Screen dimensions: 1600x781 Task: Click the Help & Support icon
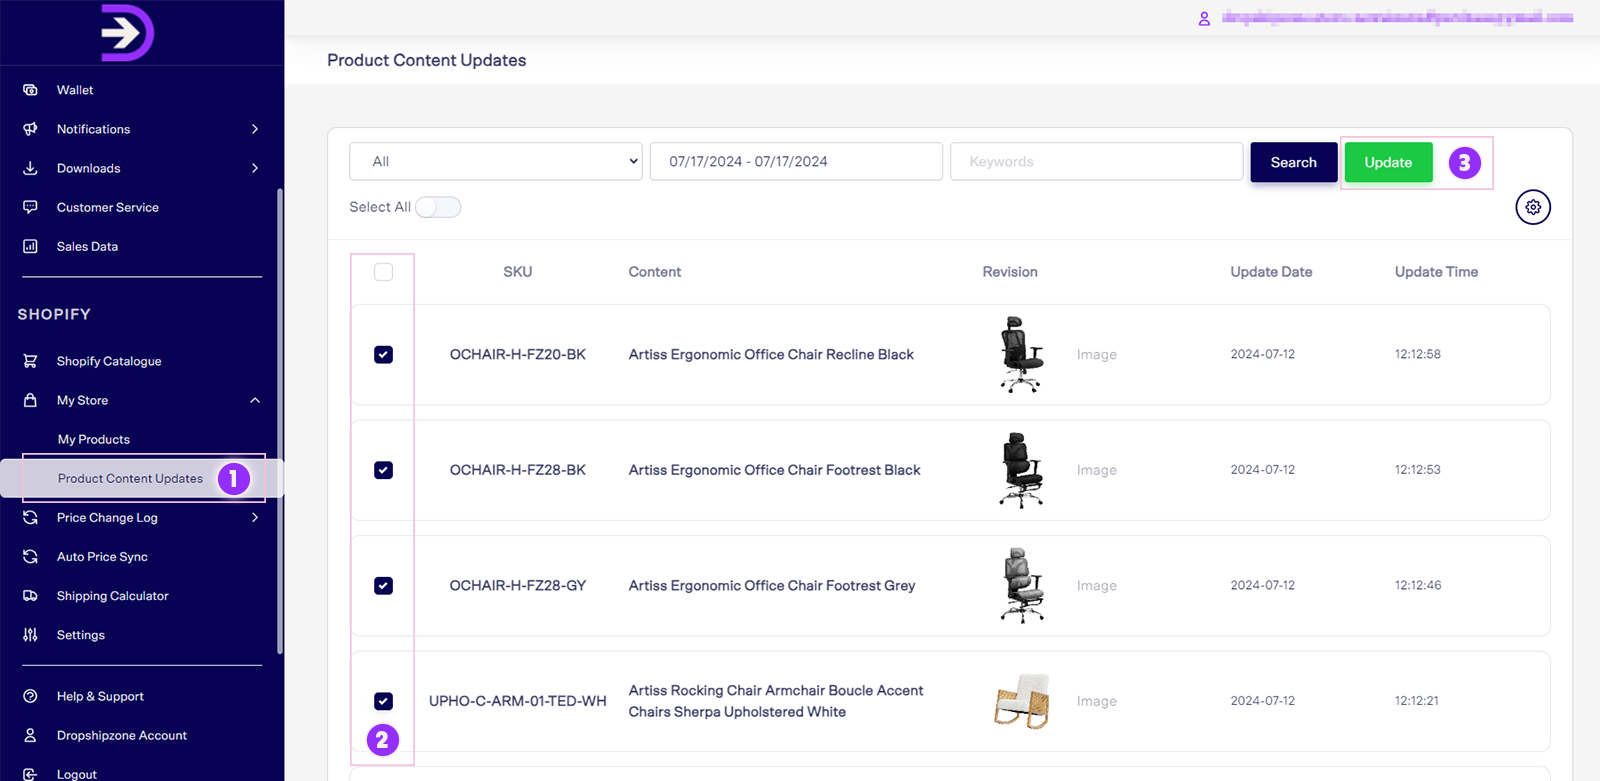30,696
